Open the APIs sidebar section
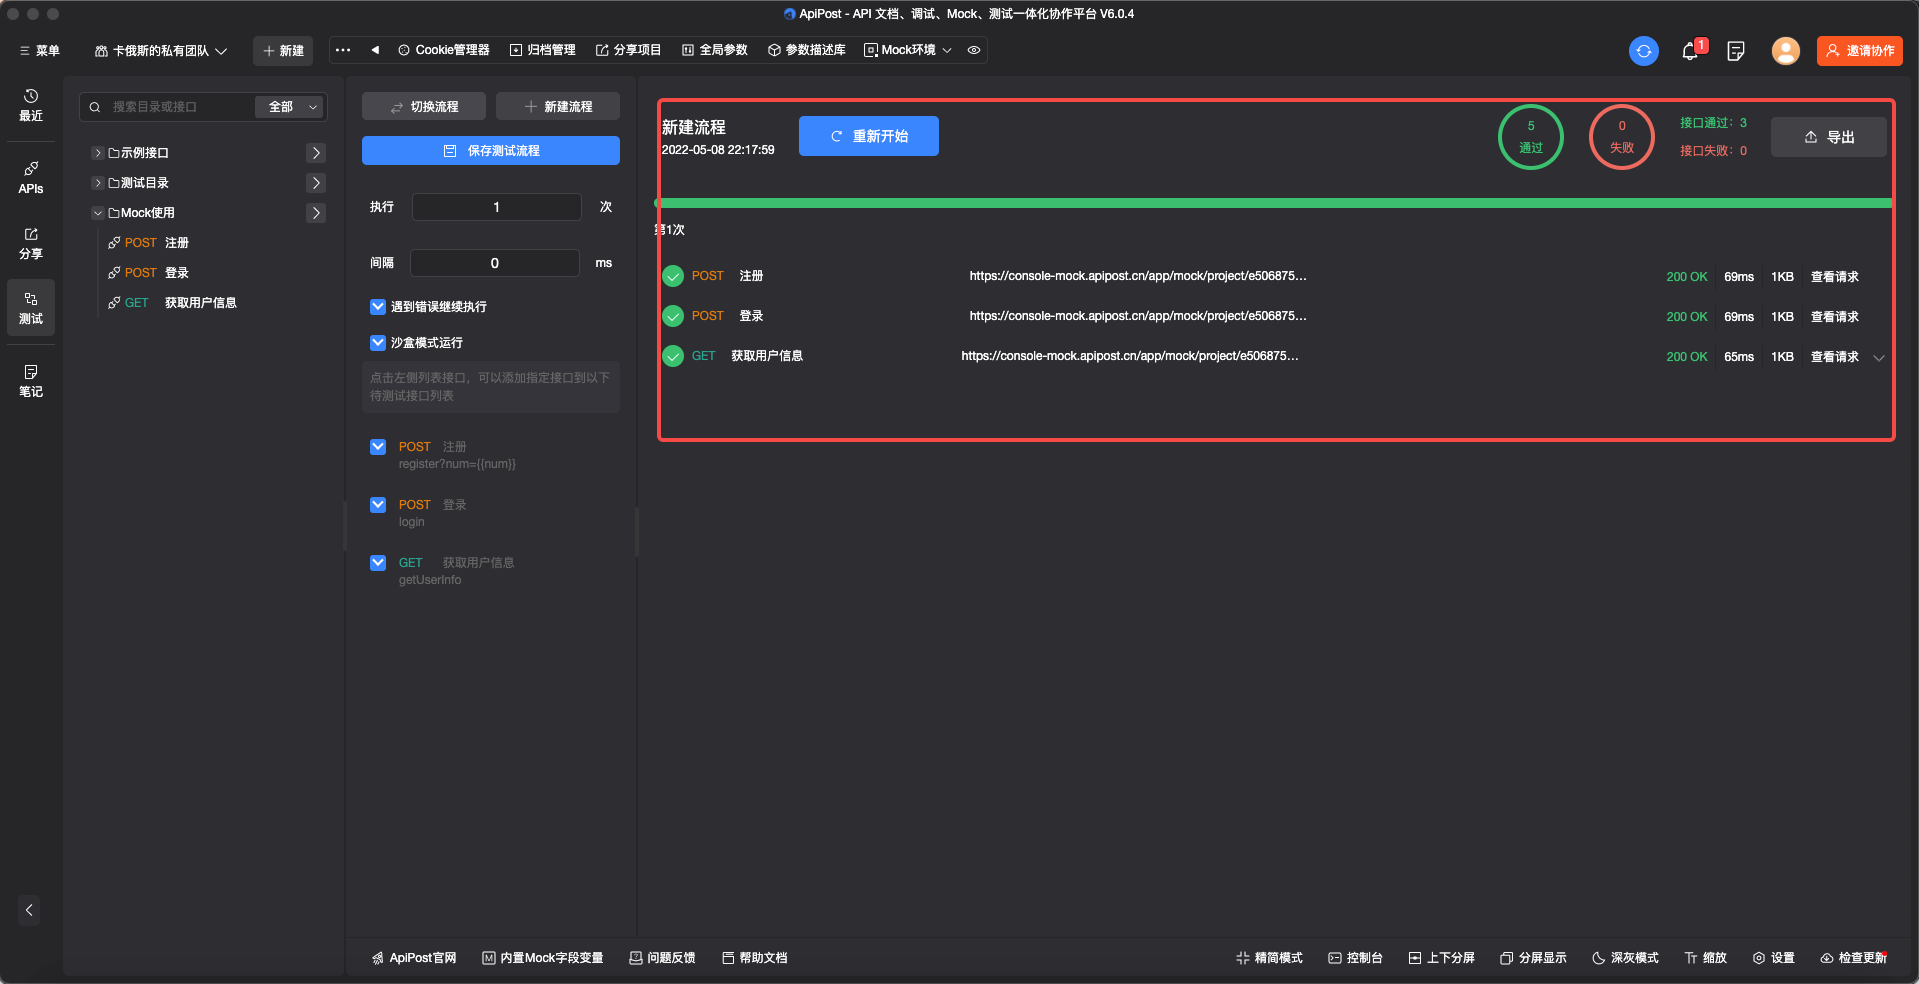 31,177
